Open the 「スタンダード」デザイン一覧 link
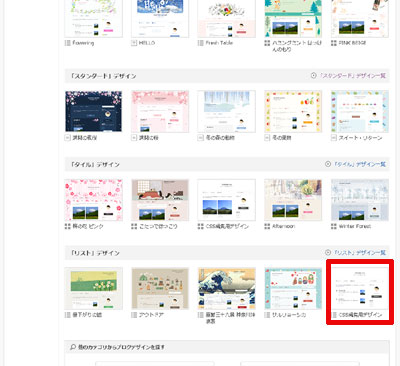 353,76
